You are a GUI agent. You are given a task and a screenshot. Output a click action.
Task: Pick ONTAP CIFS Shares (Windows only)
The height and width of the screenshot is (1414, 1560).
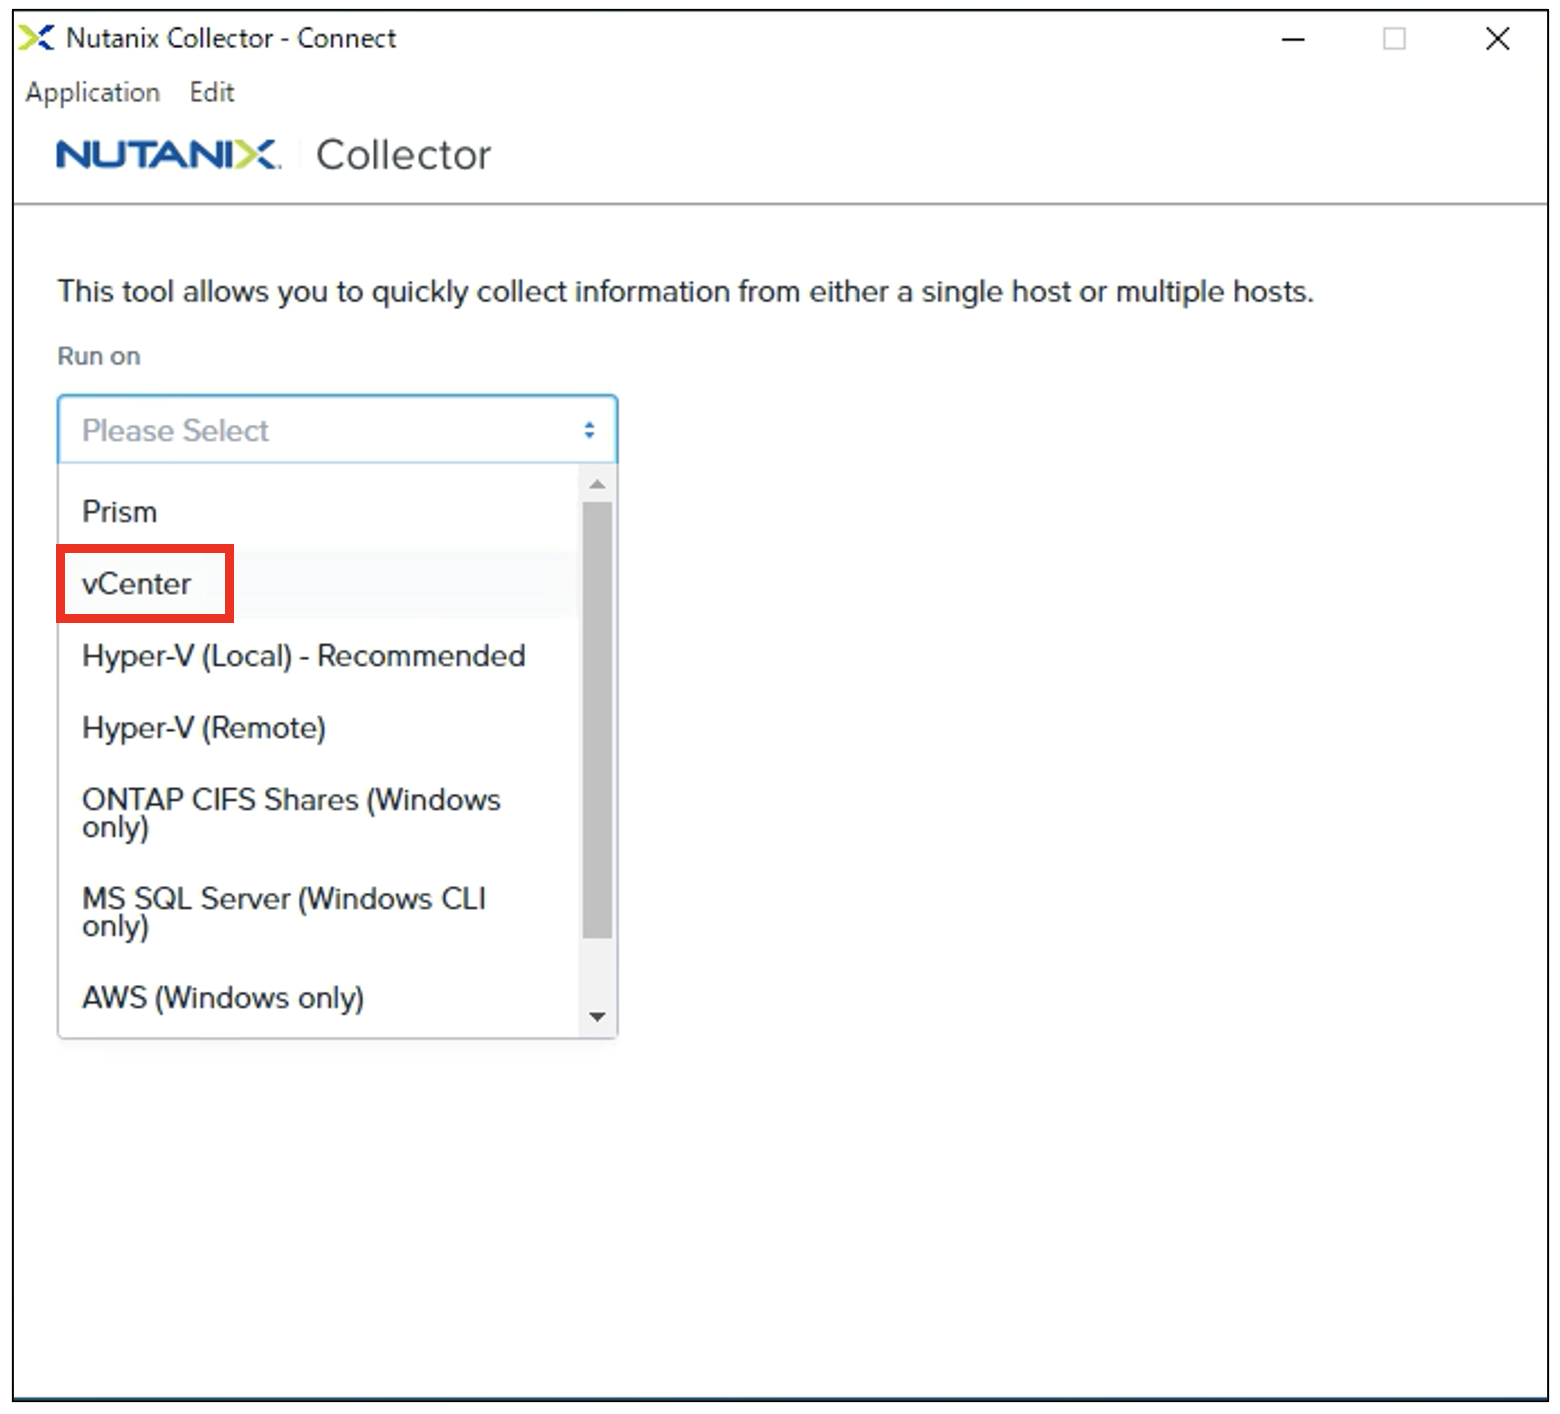tap(318, 813)
